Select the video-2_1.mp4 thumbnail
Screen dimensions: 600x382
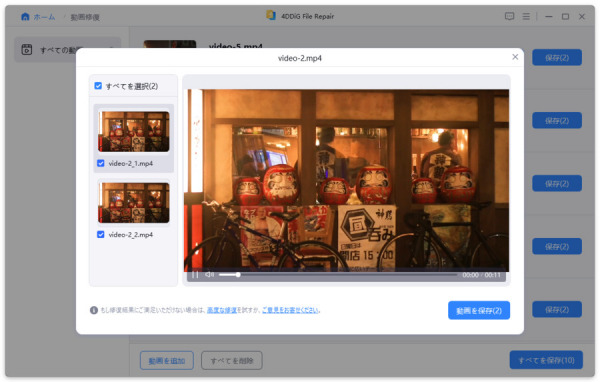[x=134, y=131]
